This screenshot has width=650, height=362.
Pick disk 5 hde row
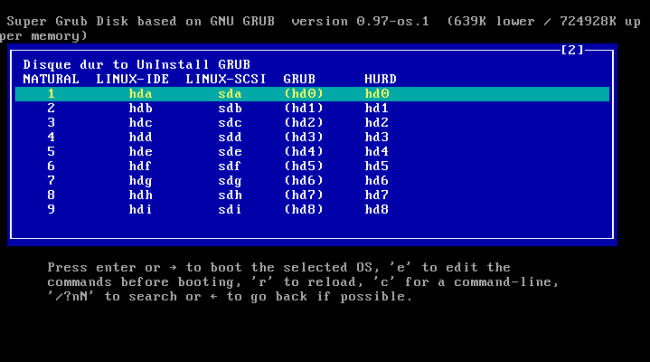[x=312, y=152]
